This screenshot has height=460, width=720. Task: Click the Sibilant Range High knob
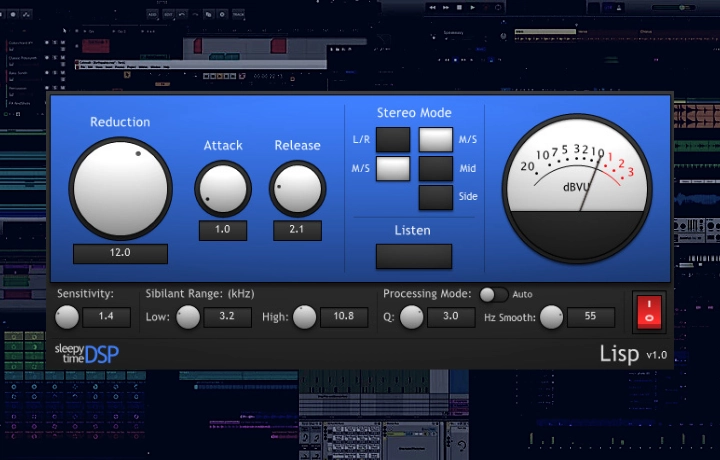tap(304, 317)
